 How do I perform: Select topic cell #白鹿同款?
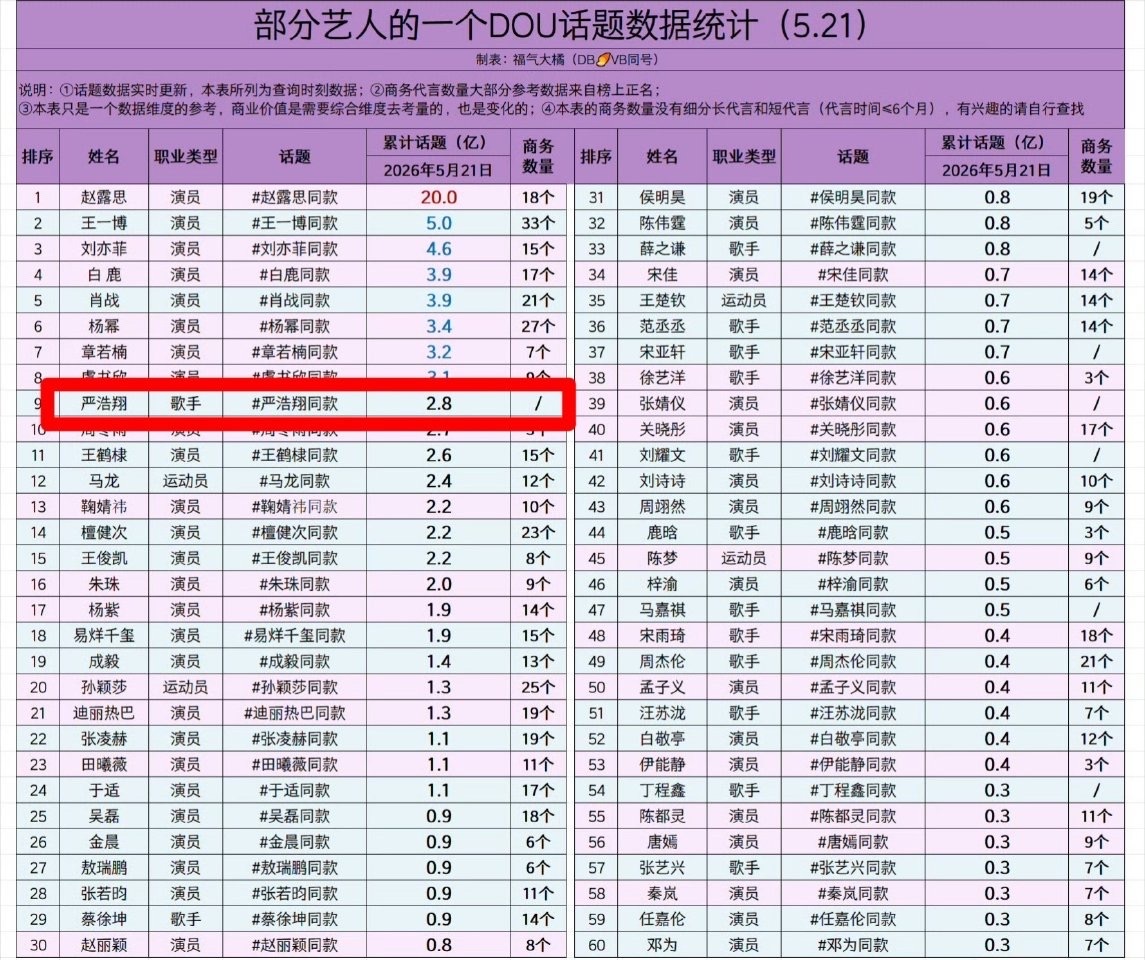[294, 274]
